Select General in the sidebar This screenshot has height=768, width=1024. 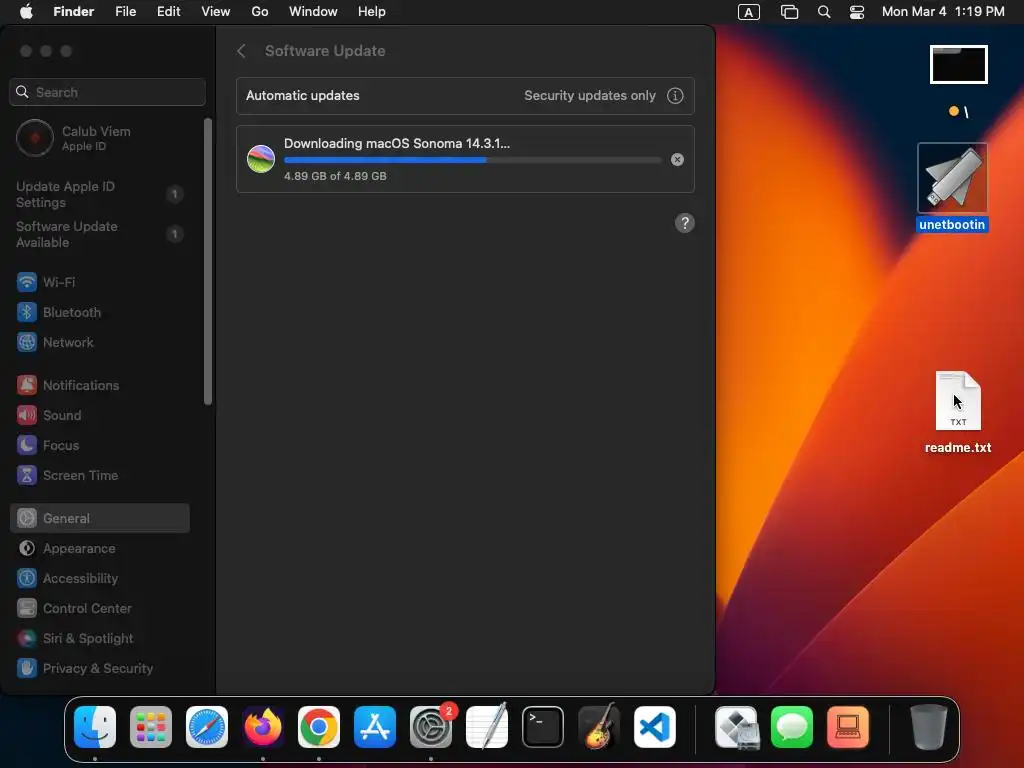100,519
